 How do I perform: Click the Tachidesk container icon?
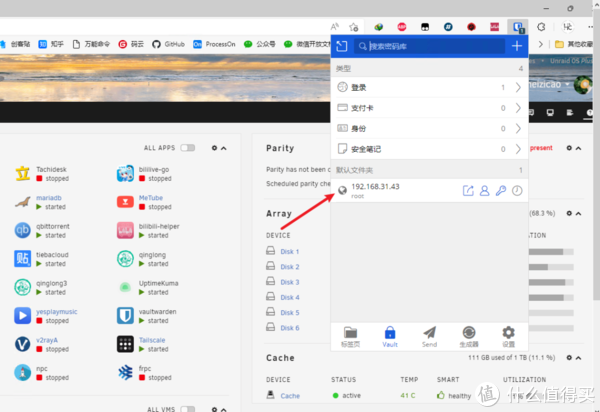(x=23, y=173)
